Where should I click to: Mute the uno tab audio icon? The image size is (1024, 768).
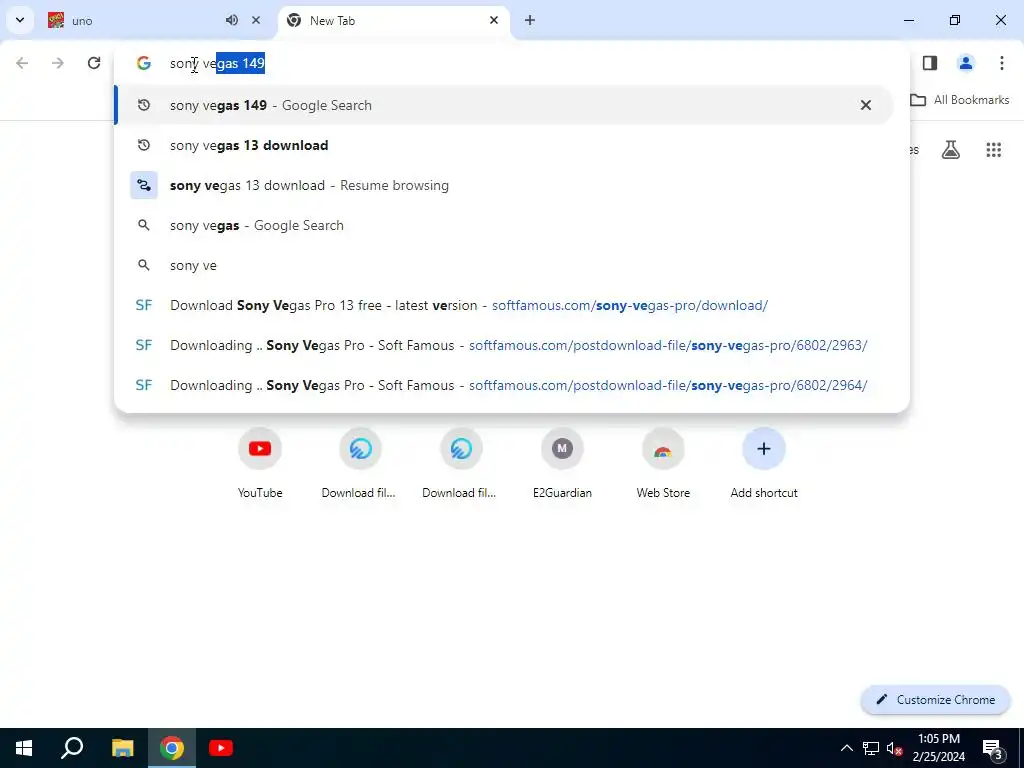click(x=232, y=20)
